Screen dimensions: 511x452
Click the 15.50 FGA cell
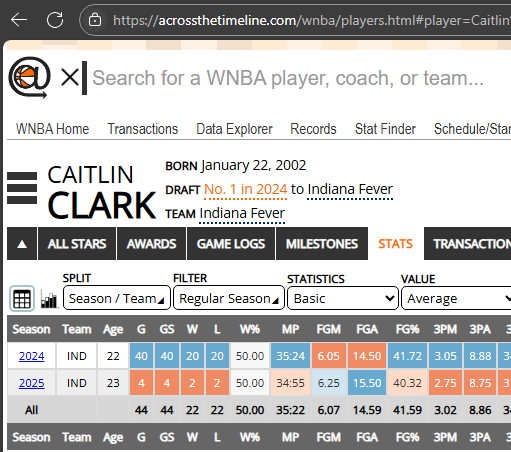point(367,383)
